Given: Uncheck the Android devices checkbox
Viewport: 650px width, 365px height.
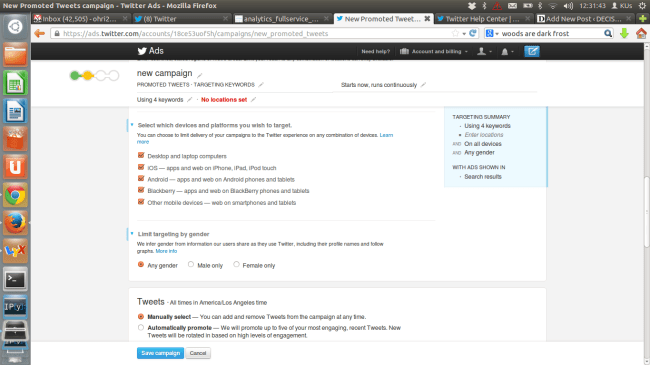Looking at the screenshot, I should coord(141,179).
